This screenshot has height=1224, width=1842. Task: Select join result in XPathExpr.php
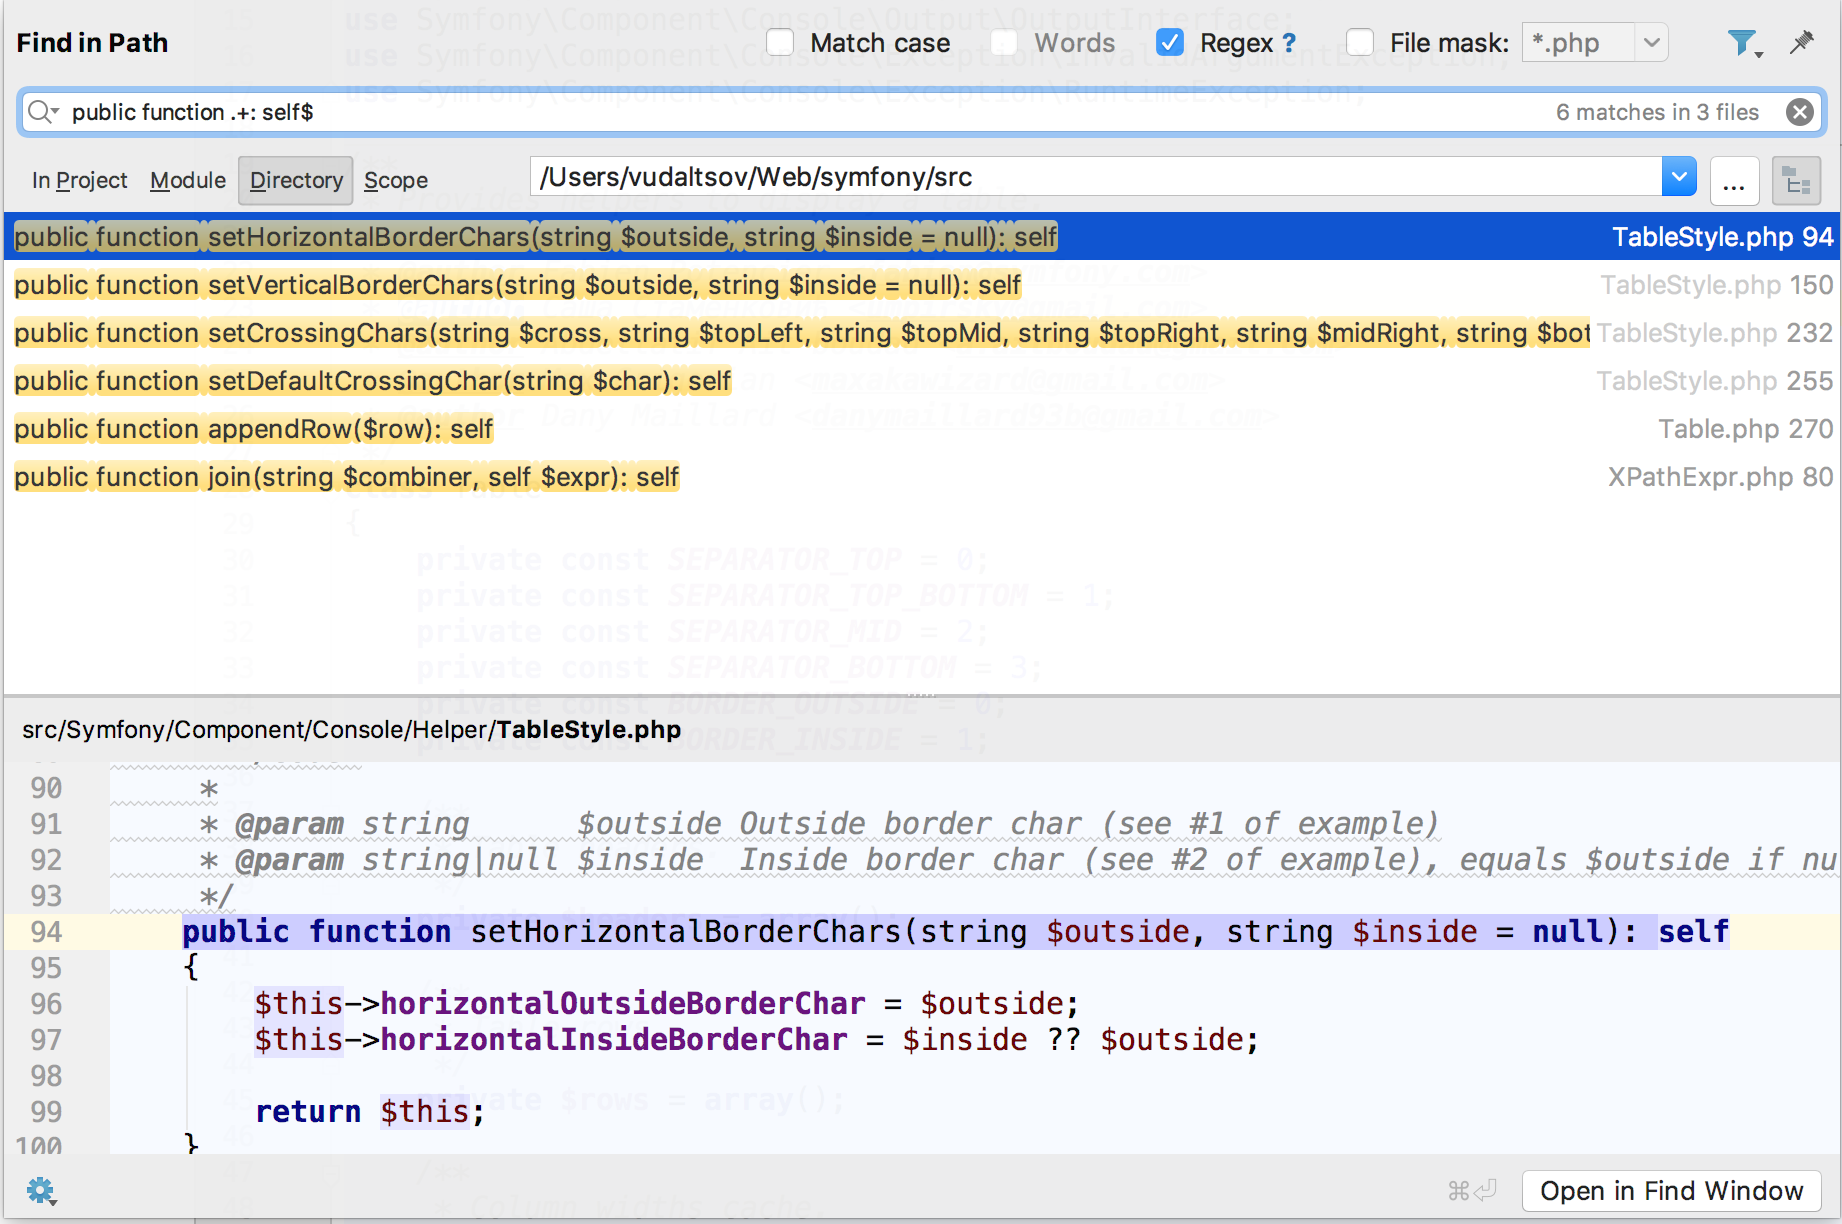[x=921, y=477]
